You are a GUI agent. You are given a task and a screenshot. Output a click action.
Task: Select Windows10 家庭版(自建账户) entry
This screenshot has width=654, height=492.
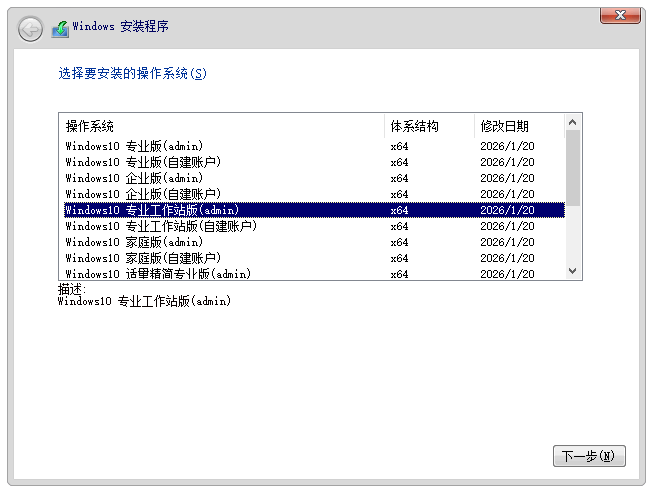(x=143, y=258)
